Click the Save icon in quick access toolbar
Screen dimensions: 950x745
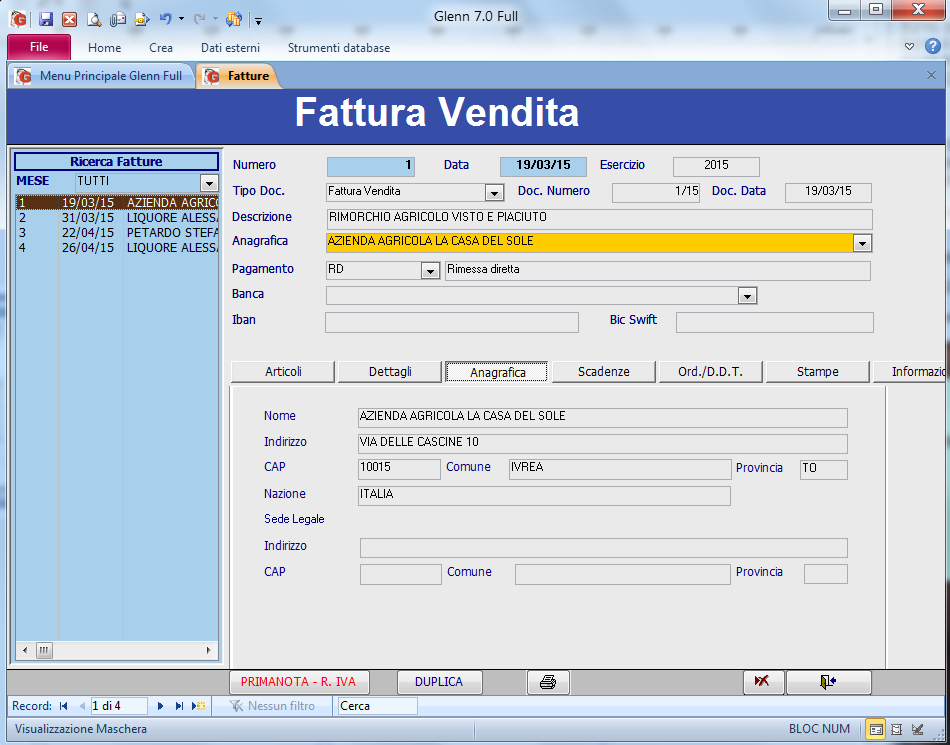tap(45, 19)
